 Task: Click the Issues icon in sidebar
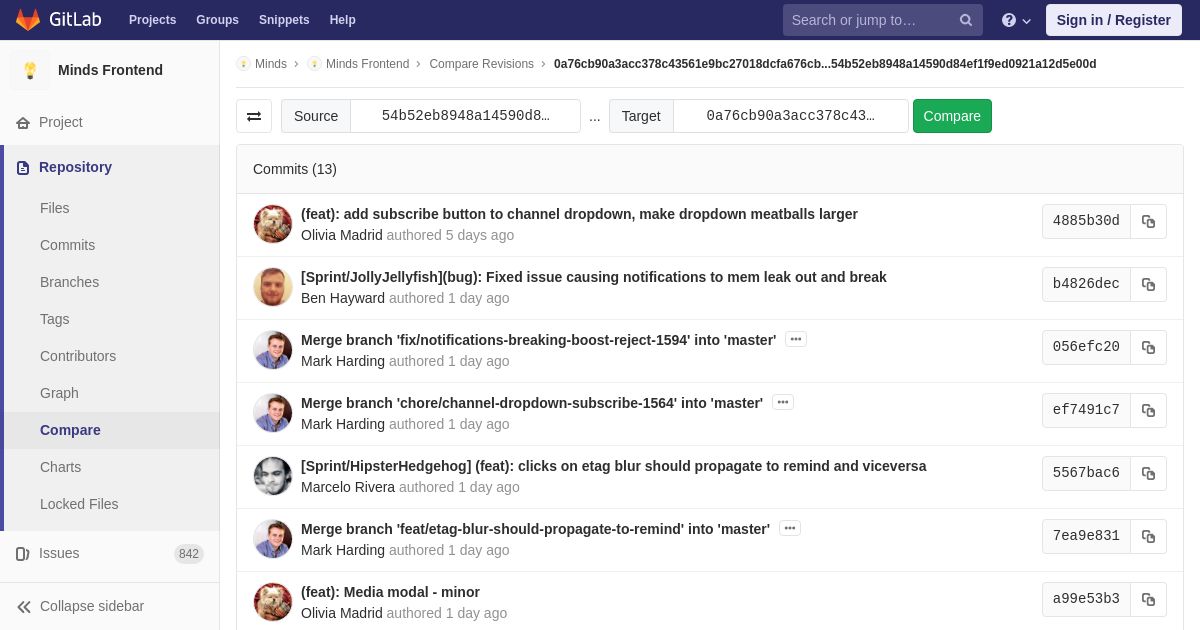point(23,553)
